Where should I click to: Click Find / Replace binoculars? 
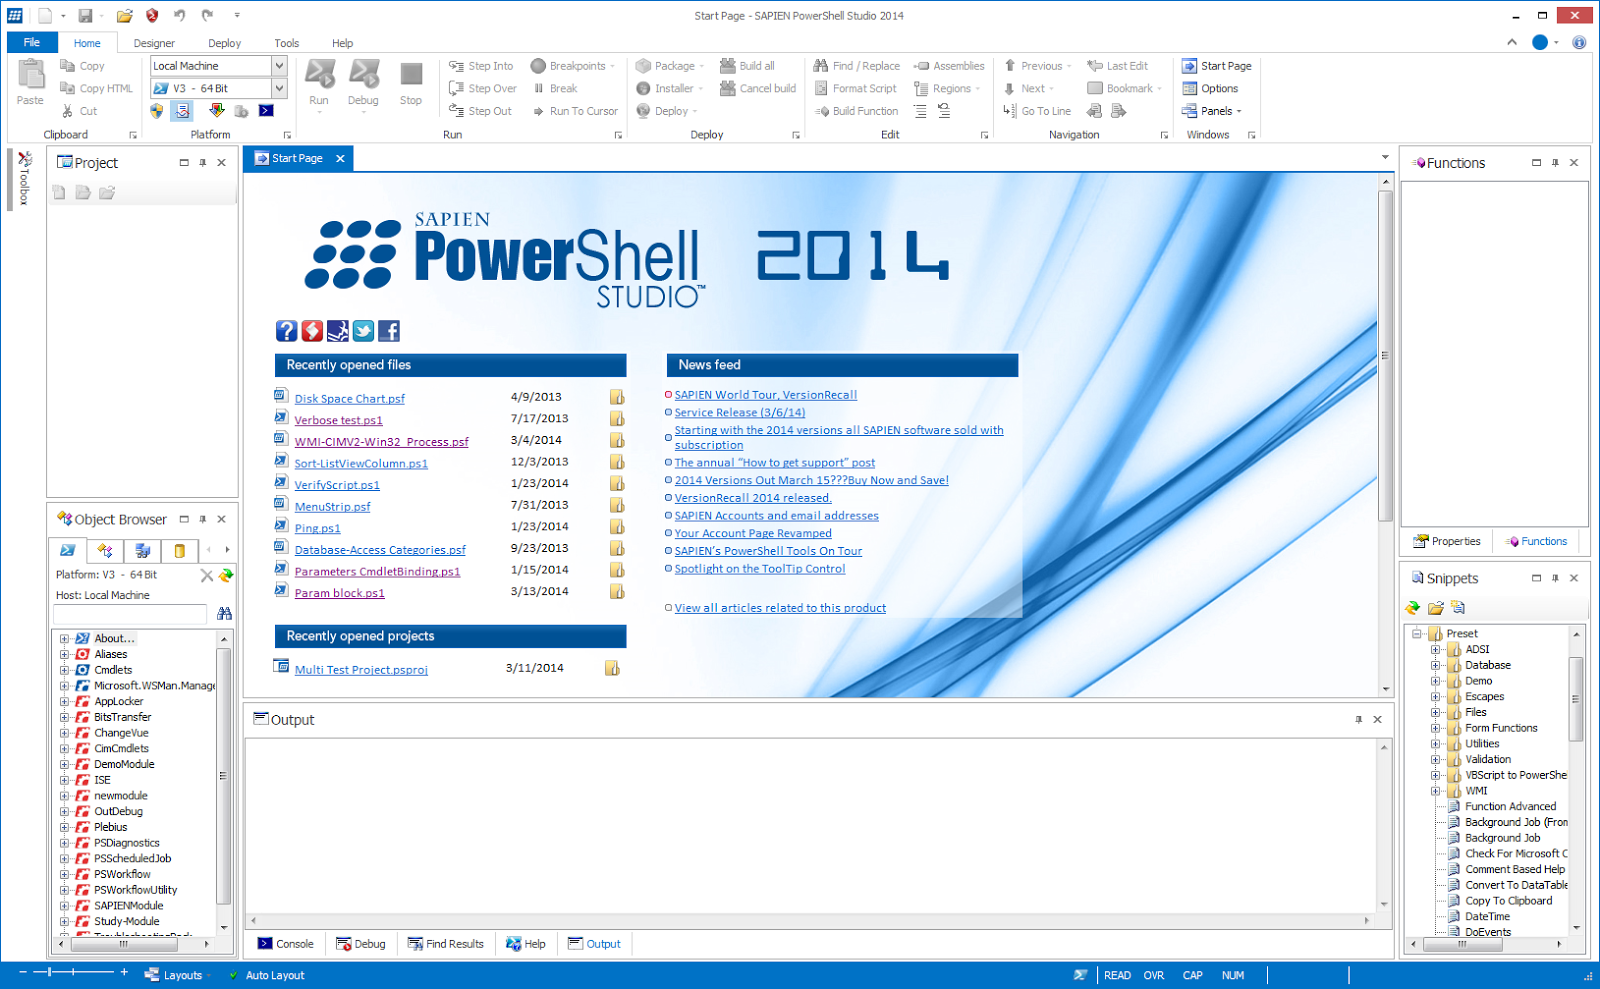point(820,66)
